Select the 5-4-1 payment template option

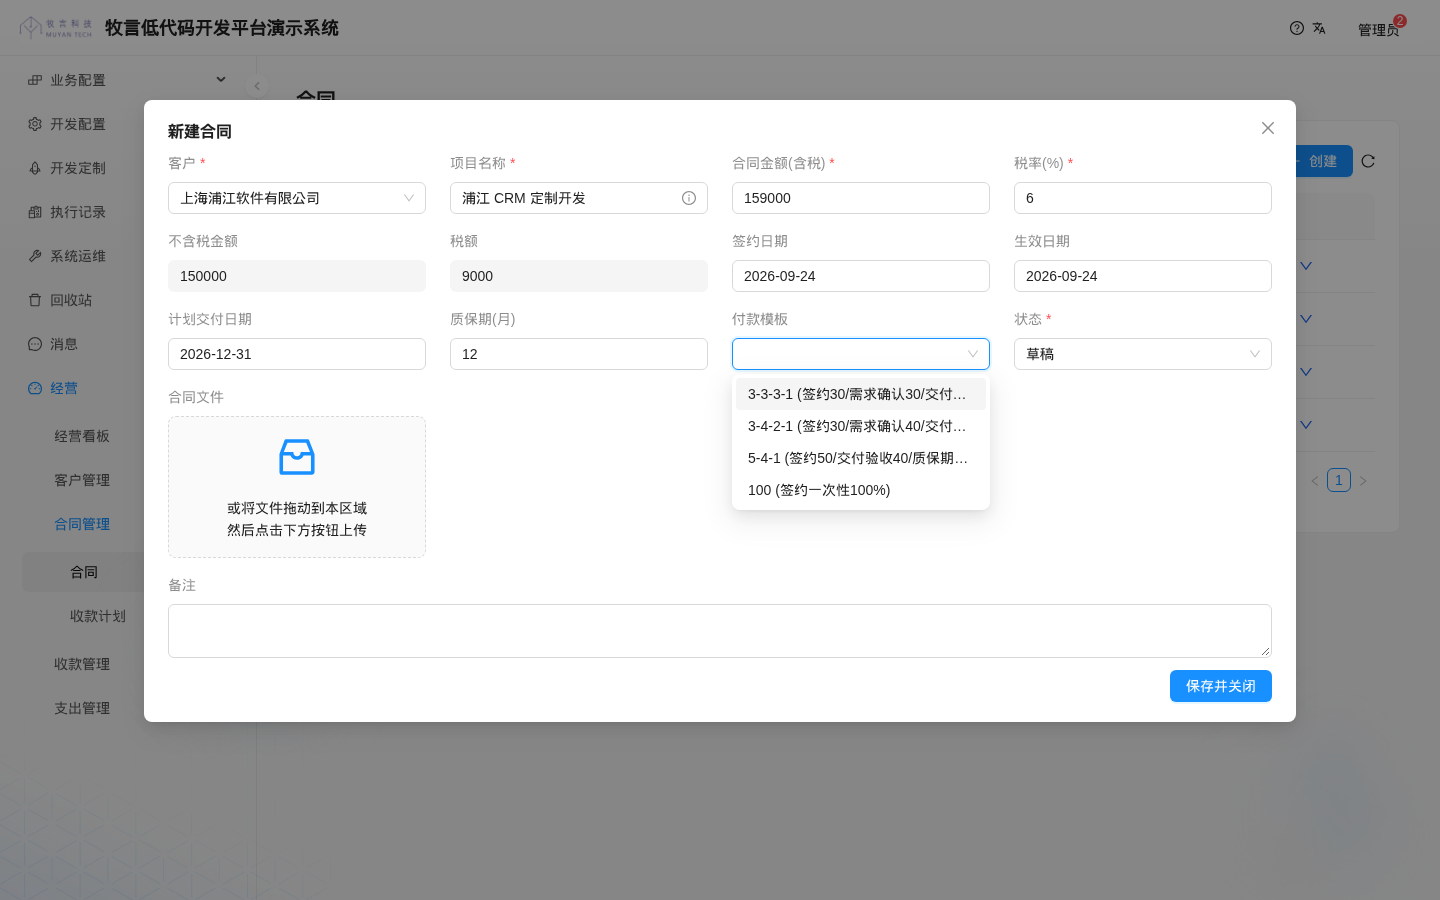pyautogui.click(x=861, y=458)
